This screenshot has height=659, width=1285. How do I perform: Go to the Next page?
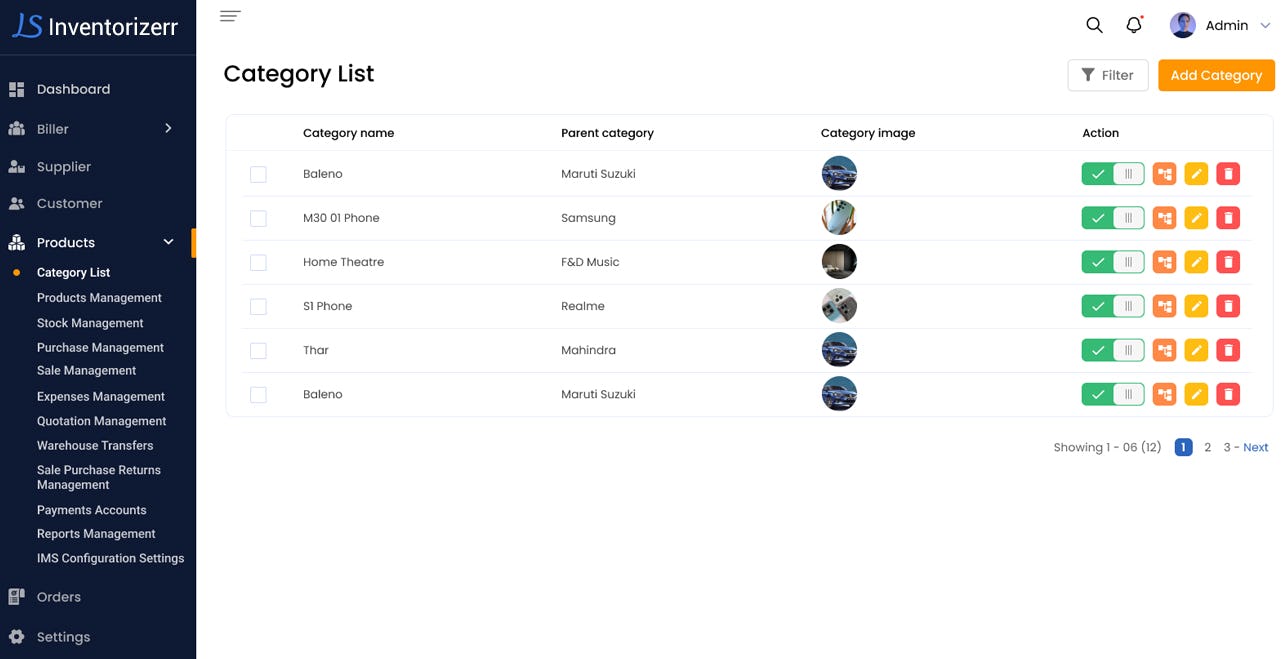click(x=1256, y=447)
